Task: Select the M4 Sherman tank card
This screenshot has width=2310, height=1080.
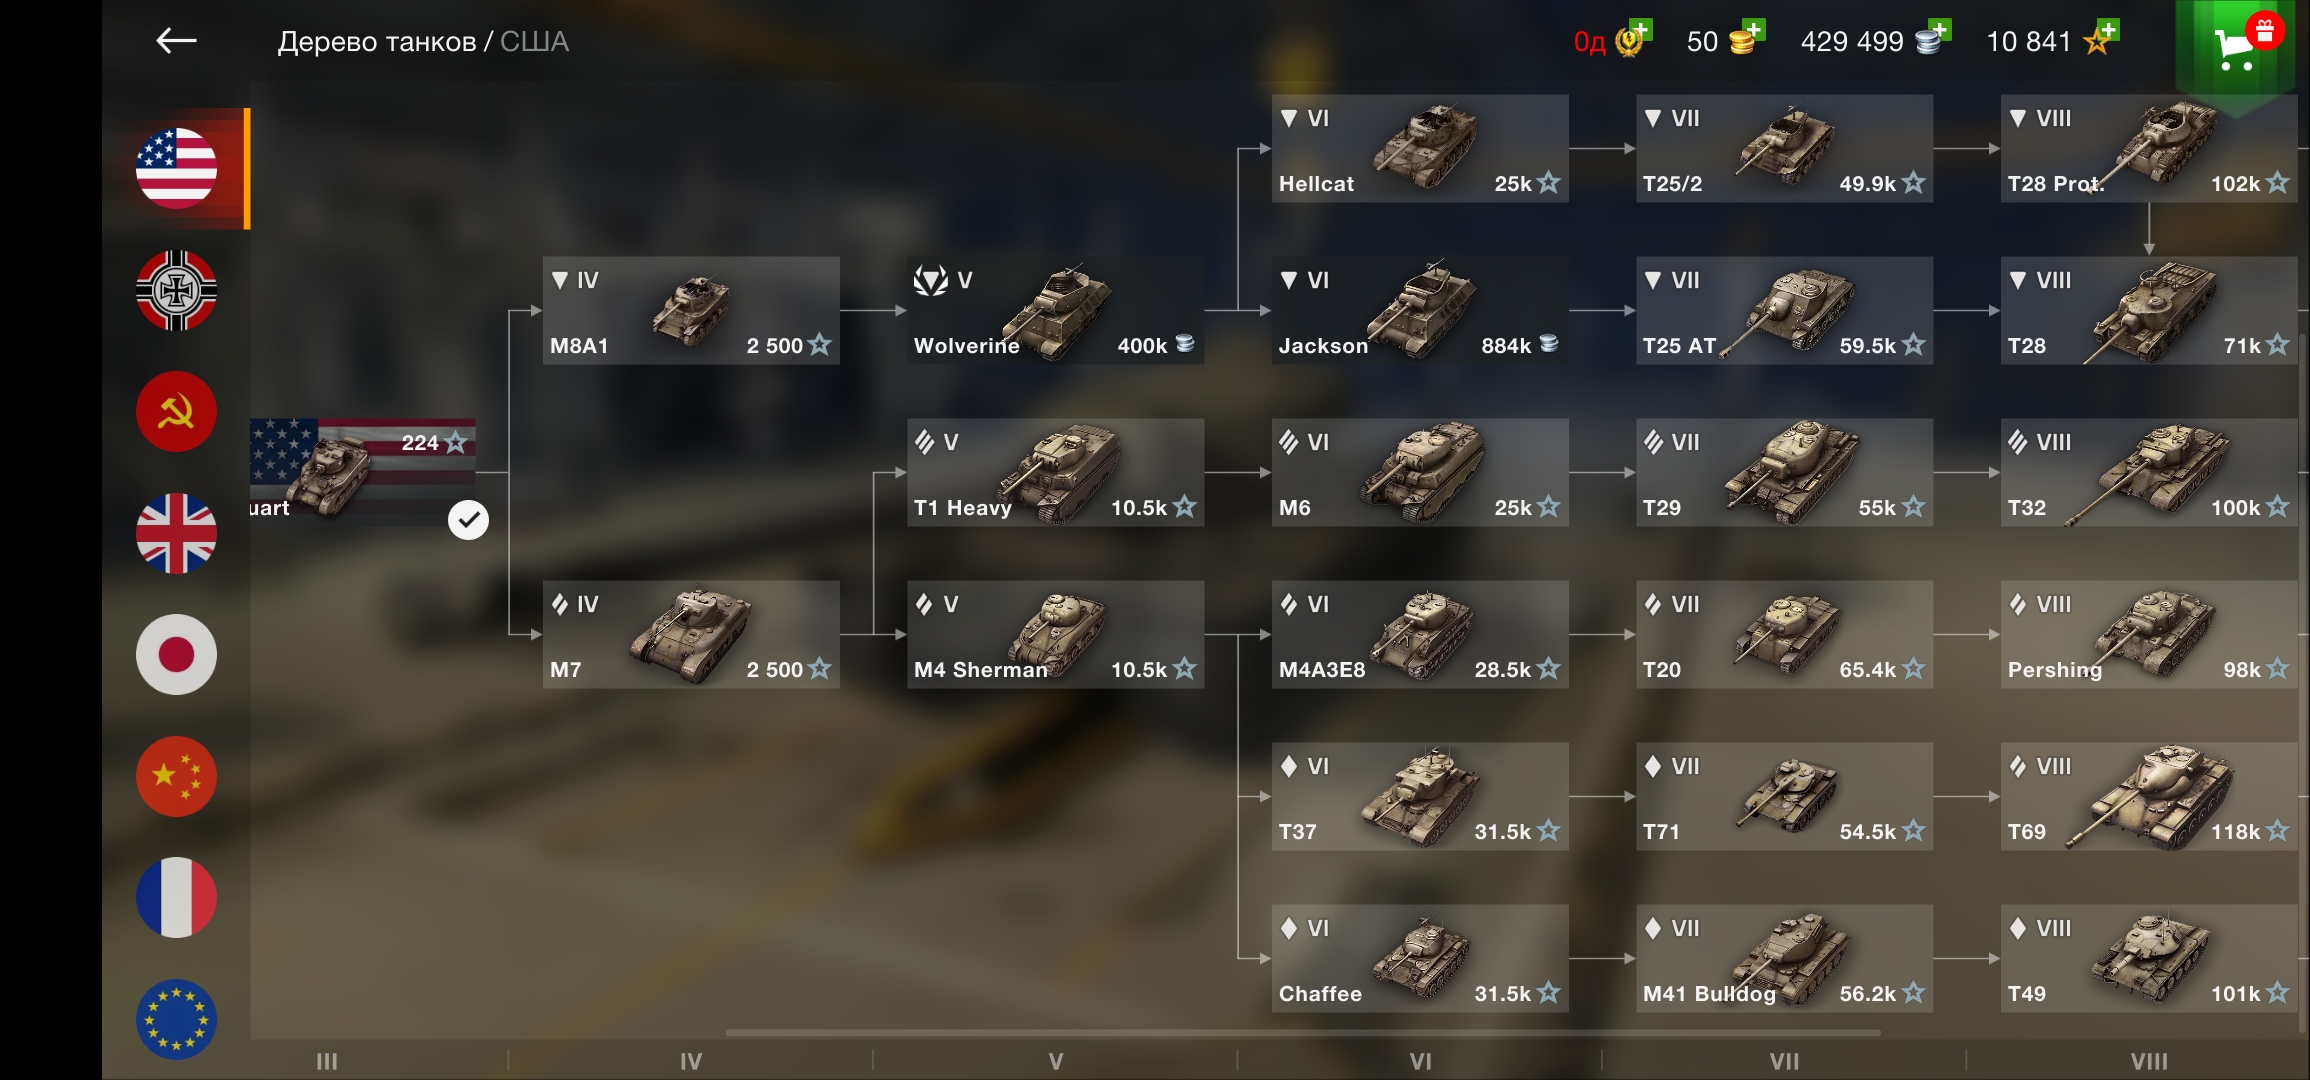Action: click(1055, 635)
